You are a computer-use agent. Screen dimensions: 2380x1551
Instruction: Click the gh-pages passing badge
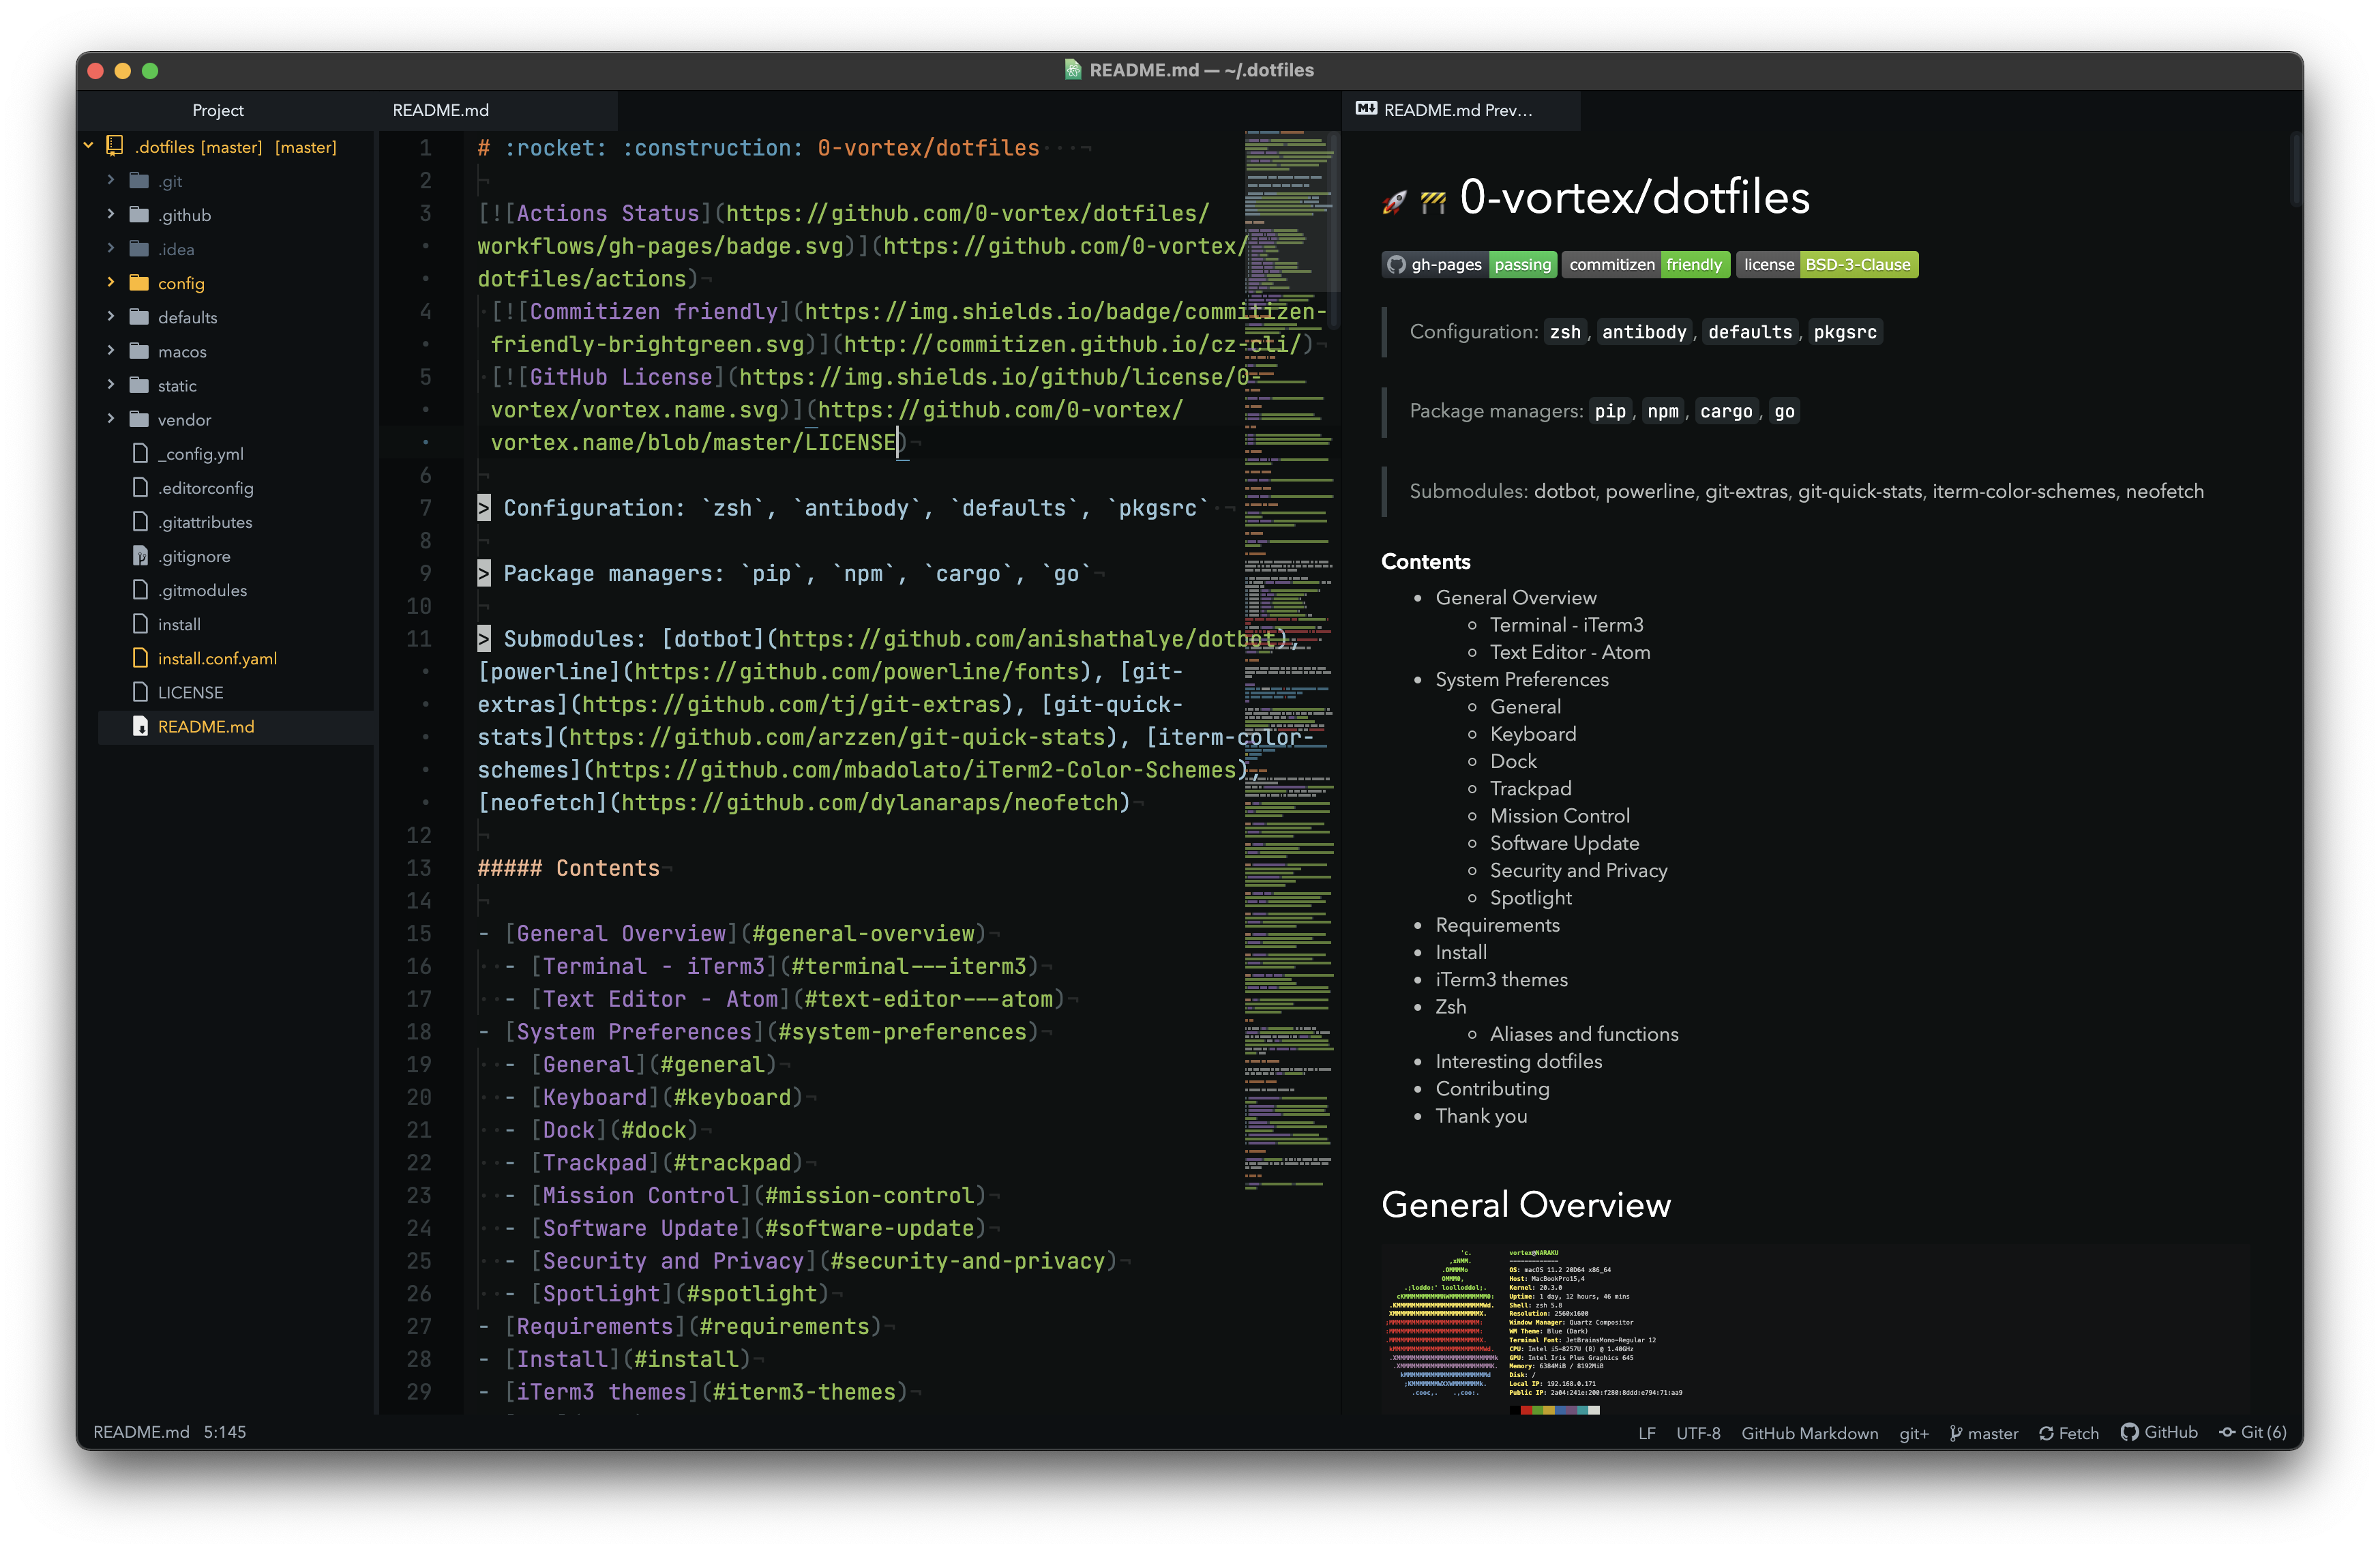click(x=1469, y=265)
